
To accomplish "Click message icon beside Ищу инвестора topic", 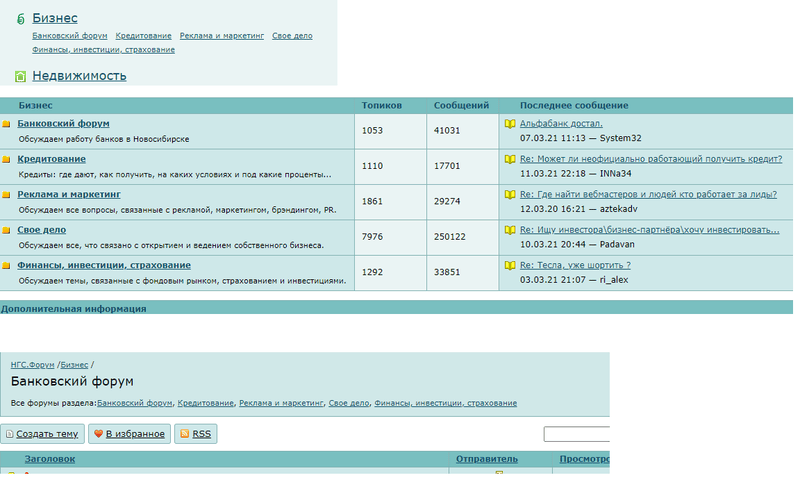I will [510, 230].
